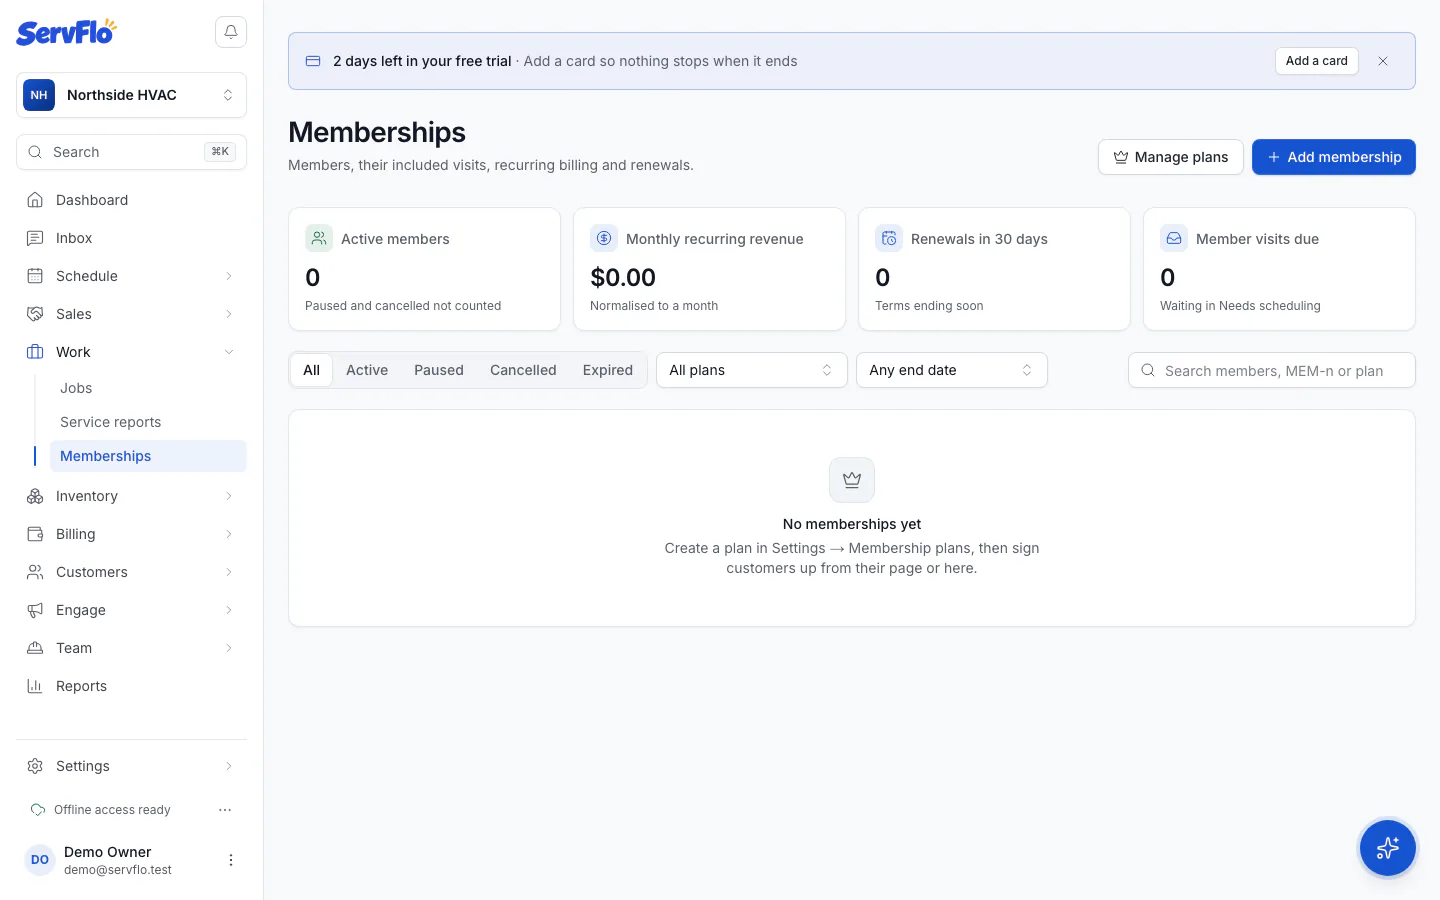
Task: Expand the Sales menu chevron
Action: point(229,314)
